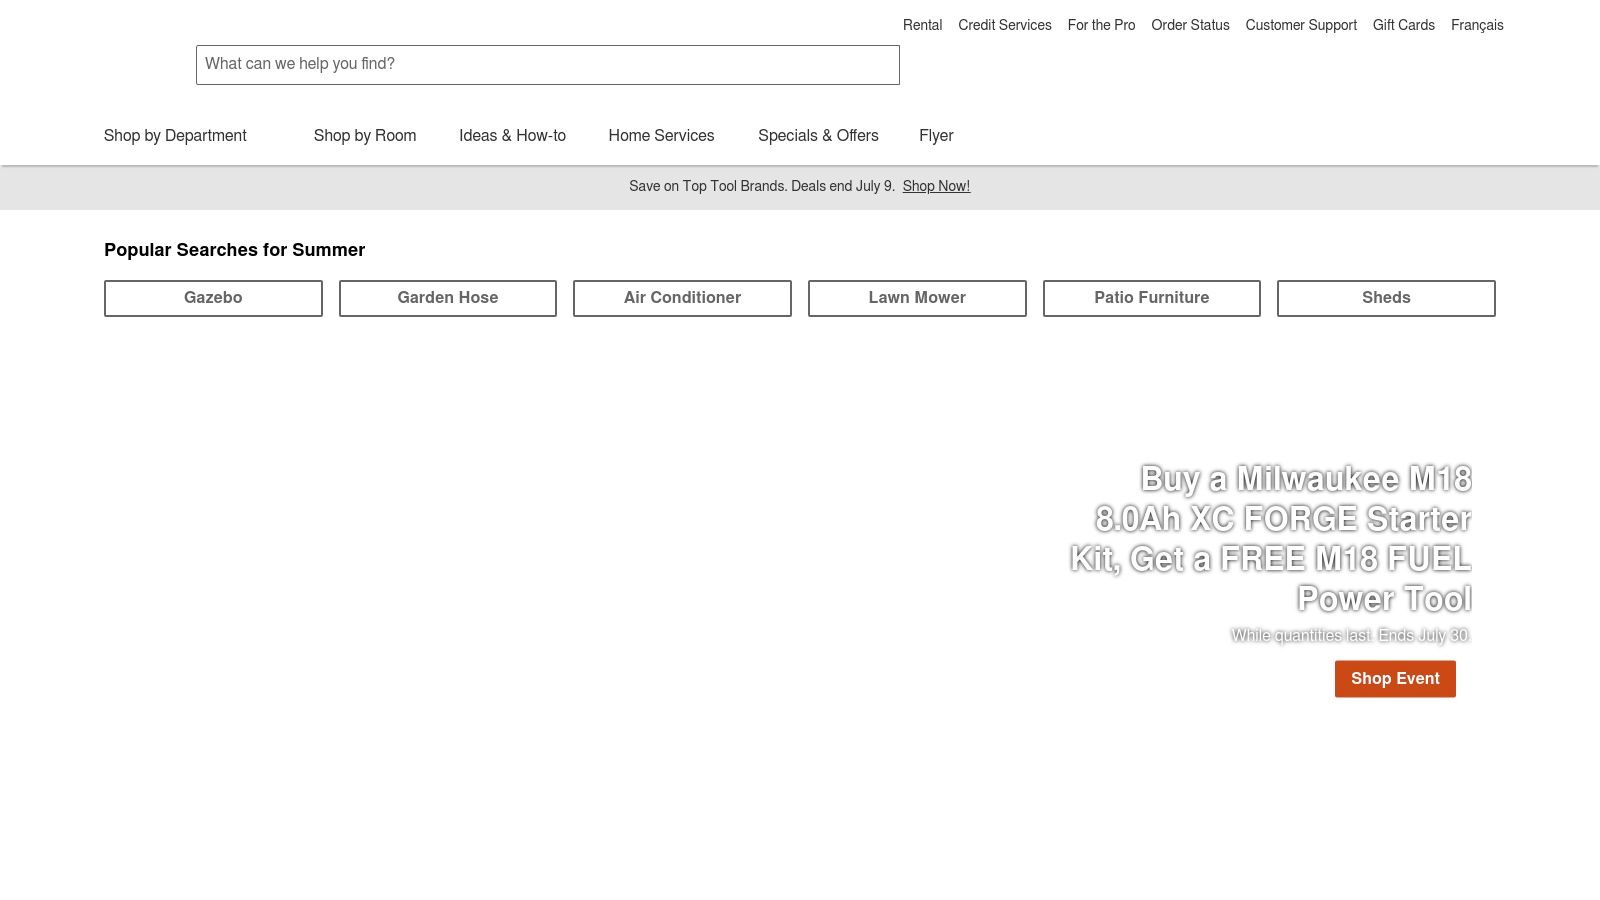Visit Customer Support
Image resolution: width=1600 pixels, height=900 pixels.
click(1301, 25)
